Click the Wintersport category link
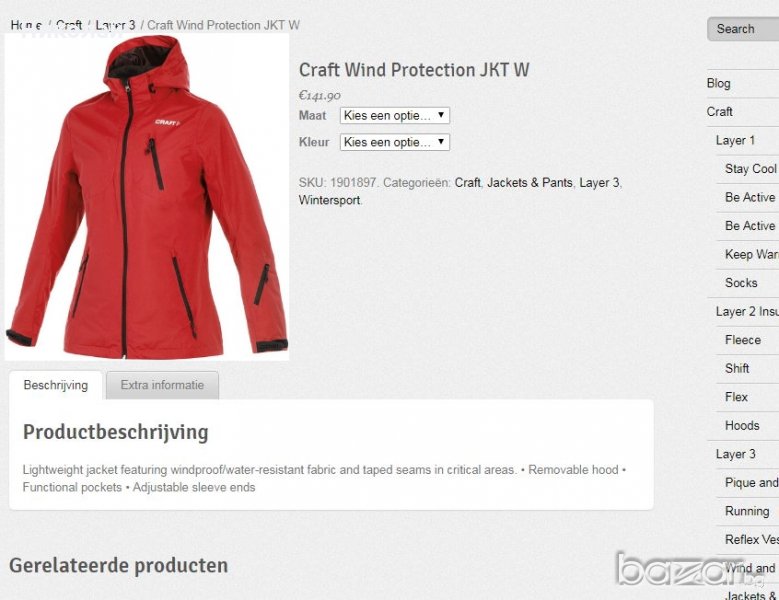This screenshot has height=600, width=779. pyautogui.click(x=329, y=201)
